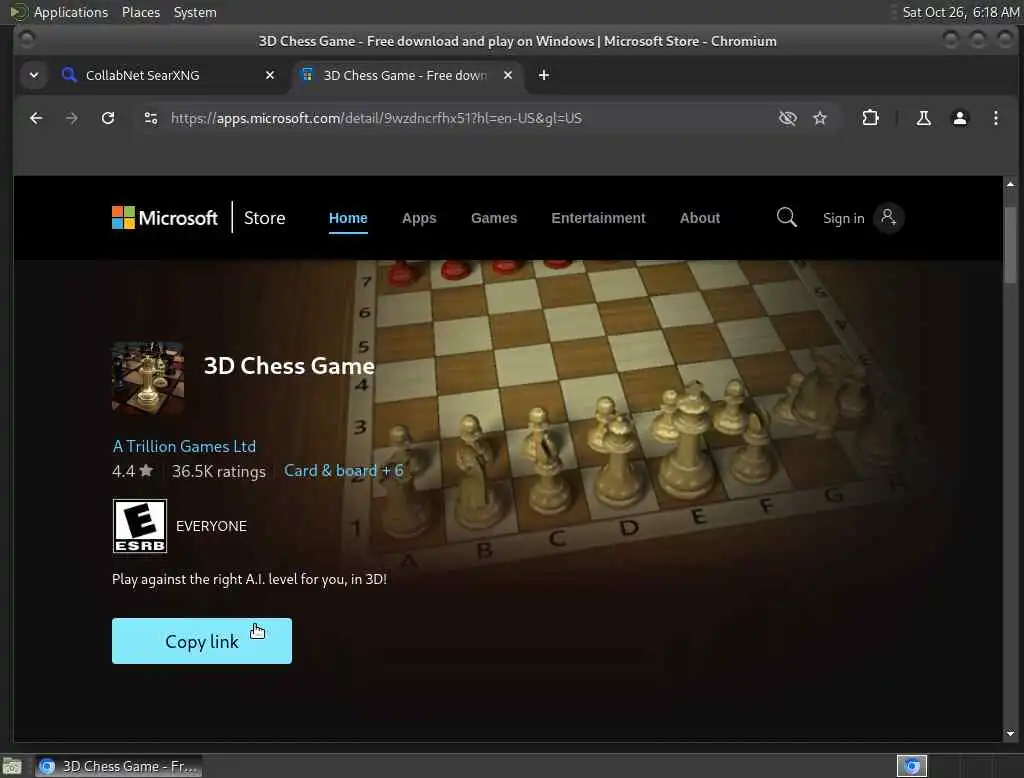Screen dimensions: 1024x778
Task: Click the Chromium icon in bottom-right panel
Action: point(912,766)
